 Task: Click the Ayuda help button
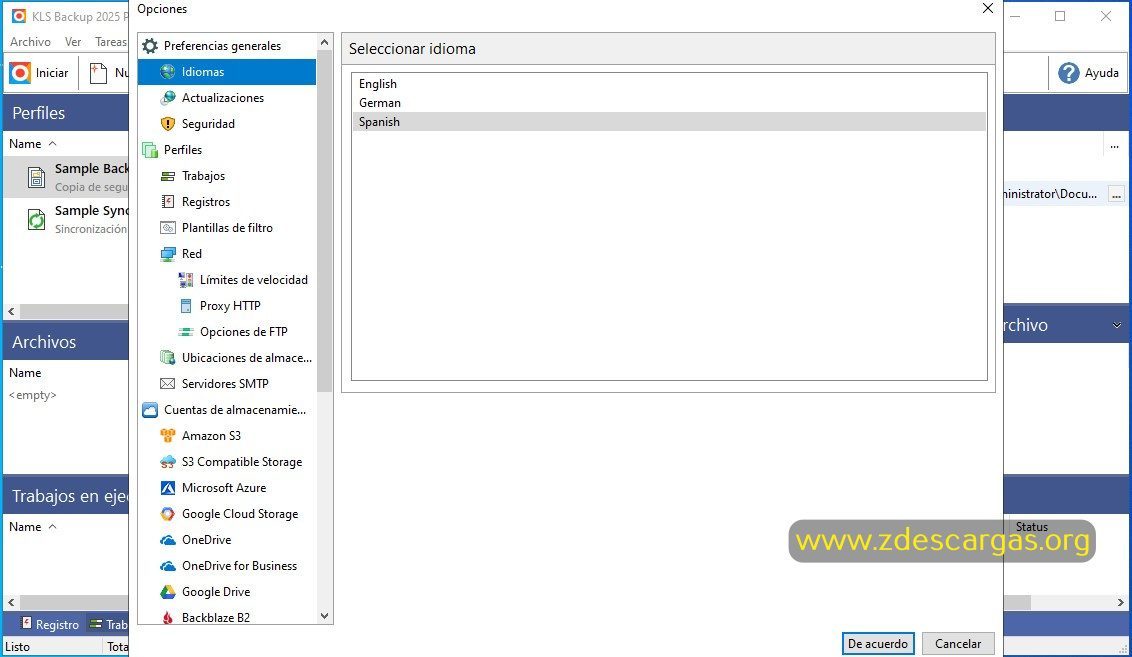point(1088,73)
